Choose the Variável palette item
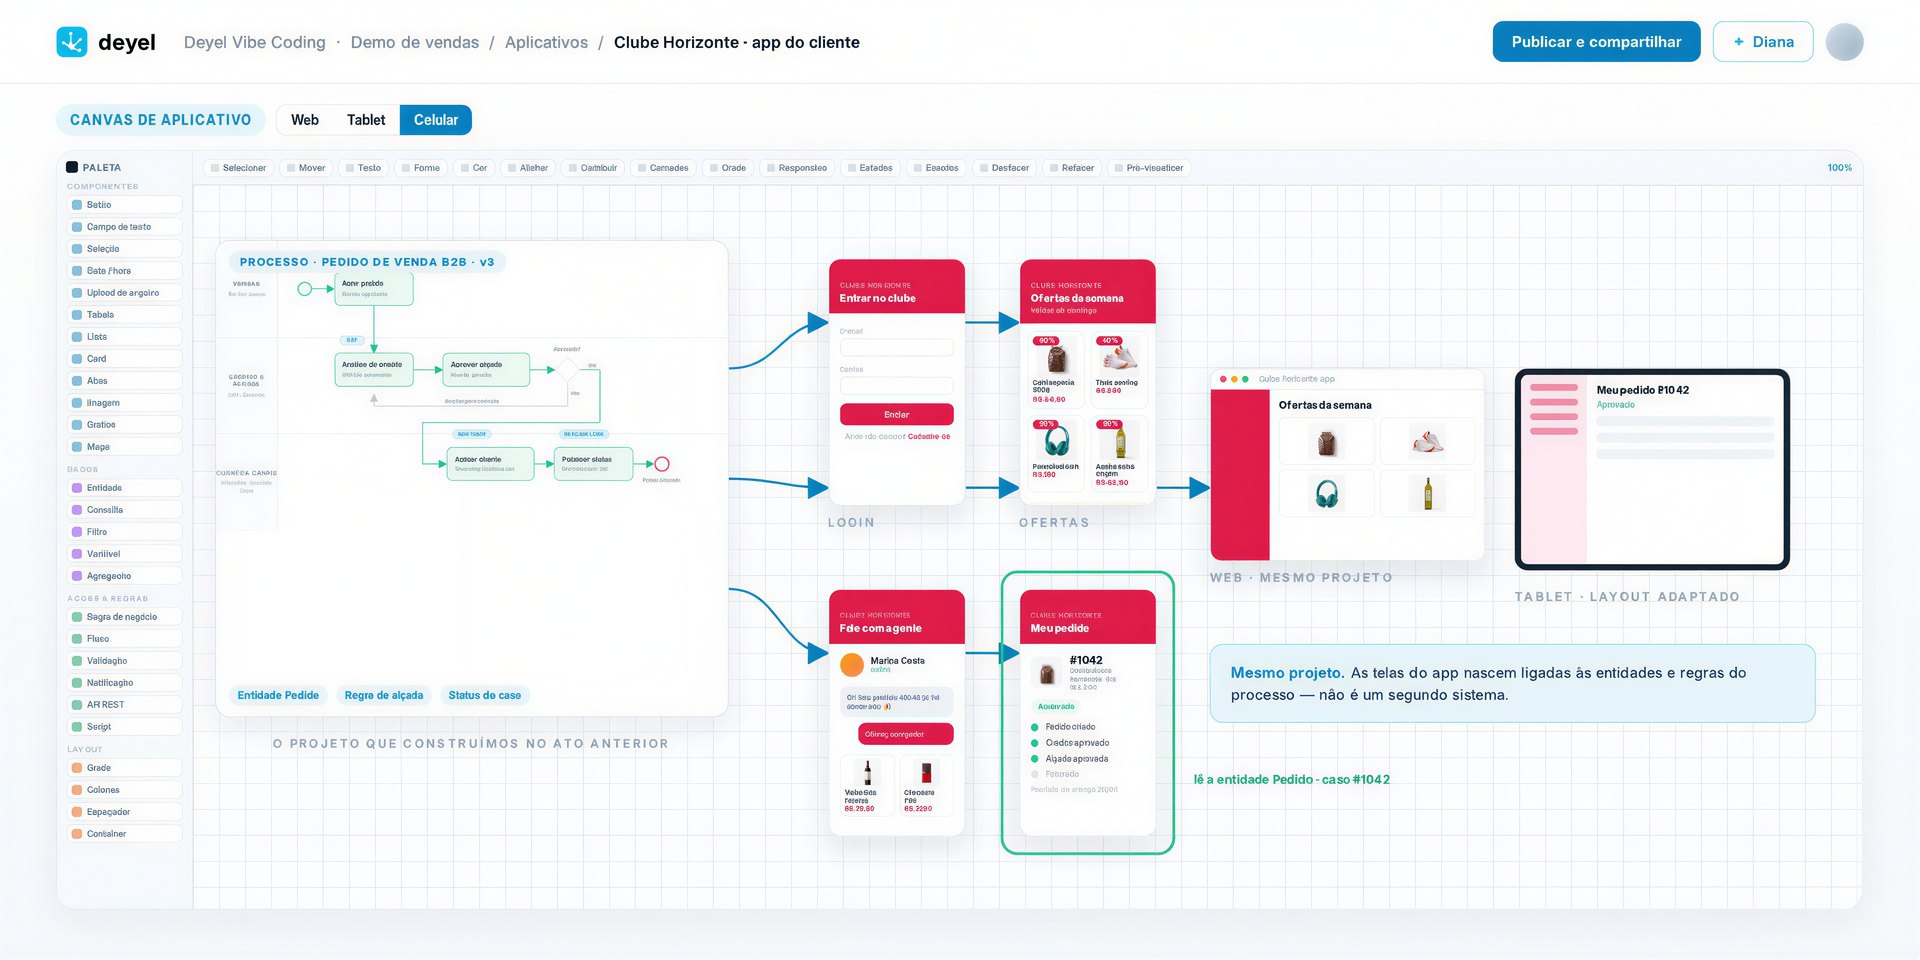This screenshot has height=960, width=1920. pyautogui.click(x=125, y=554)
